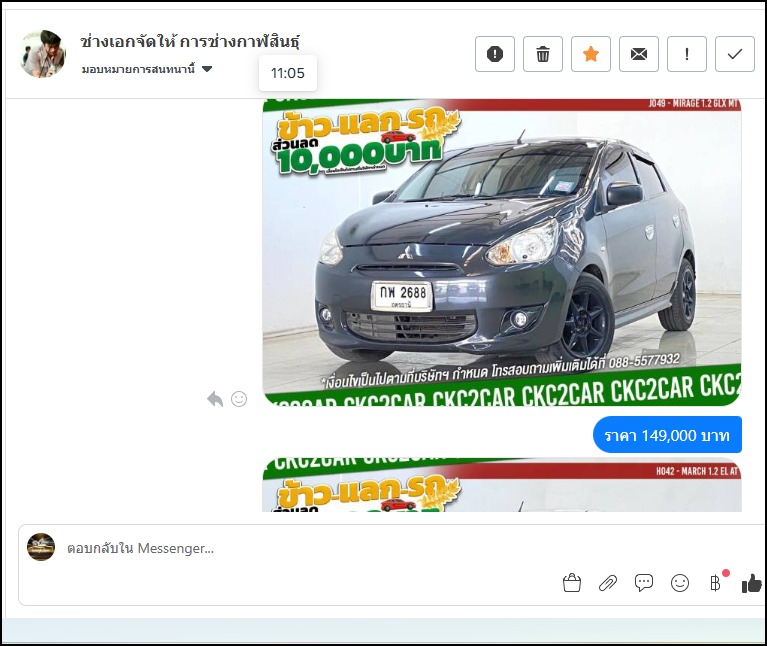Add emoji reaction to Mirage image
The height and width of the screenshot is (646, 767).
[239, 399]
